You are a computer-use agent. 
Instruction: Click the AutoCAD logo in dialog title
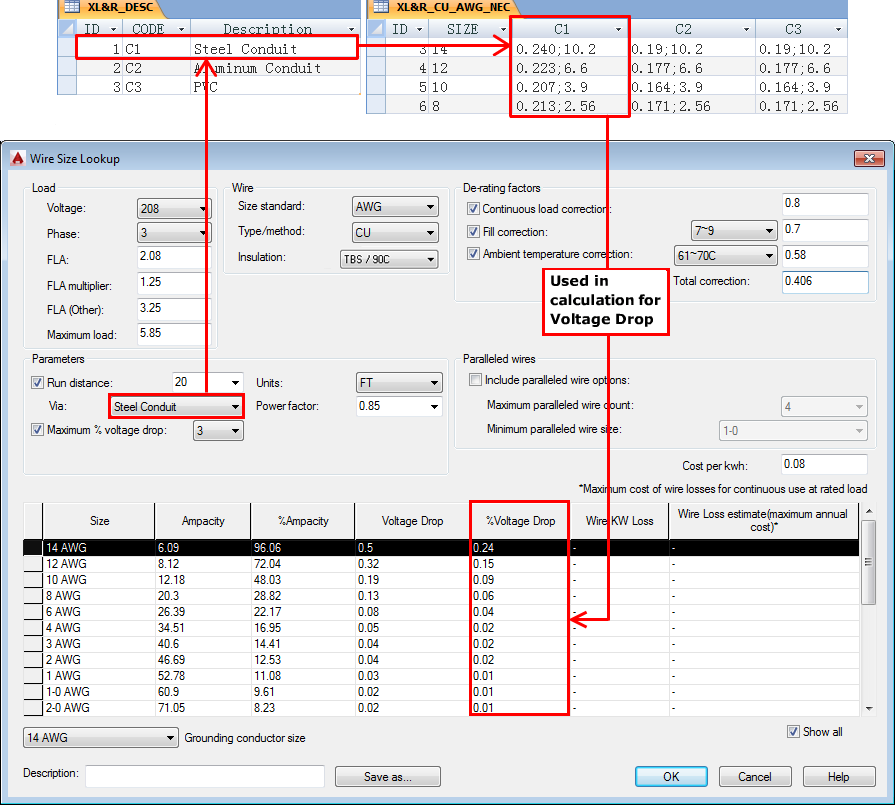click(x=18, y=158)
